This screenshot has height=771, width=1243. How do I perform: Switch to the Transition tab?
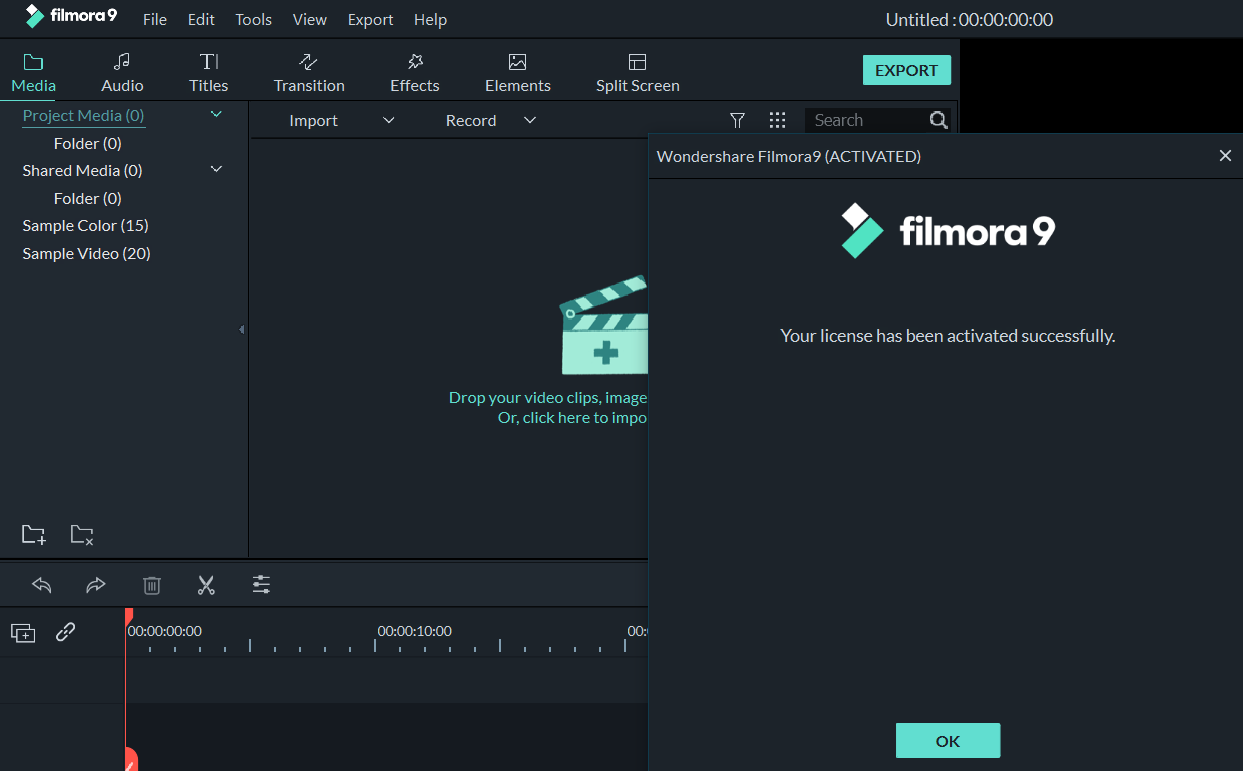(309, 73)
